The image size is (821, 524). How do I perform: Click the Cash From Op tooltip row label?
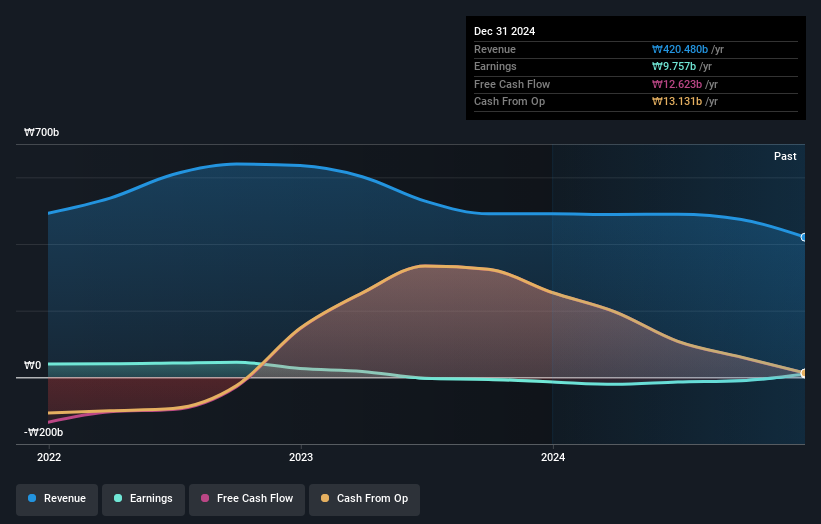[509, 102]
